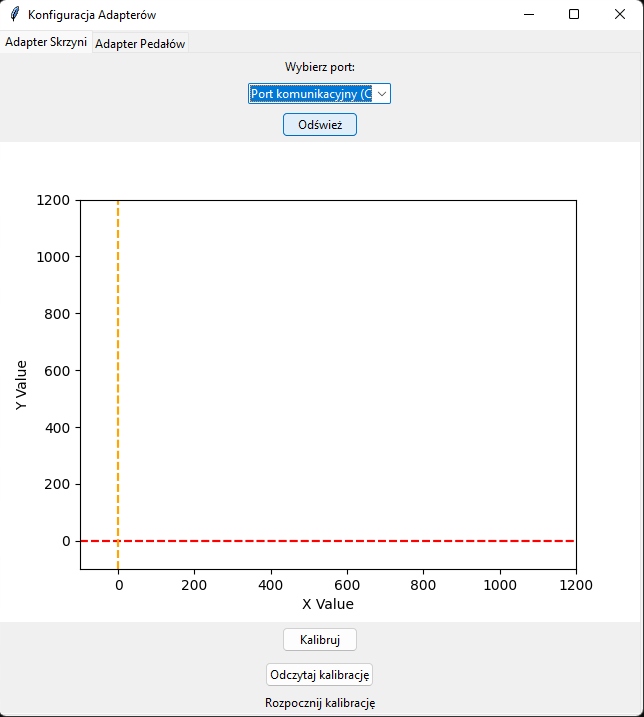644x717 pixels.
Task: Expand the port dropdown arrow
Action: coord(381,94)
